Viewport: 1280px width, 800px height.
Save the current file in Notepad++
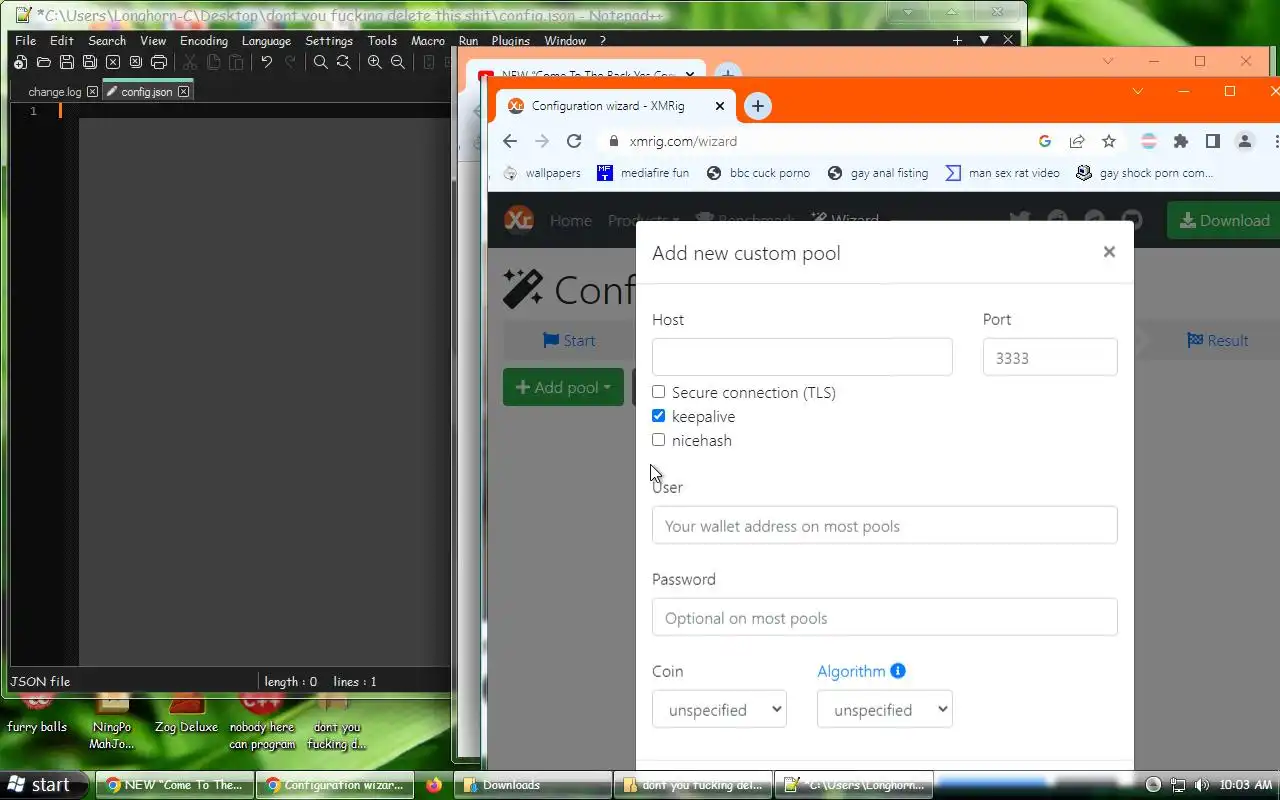click(66, 62)
